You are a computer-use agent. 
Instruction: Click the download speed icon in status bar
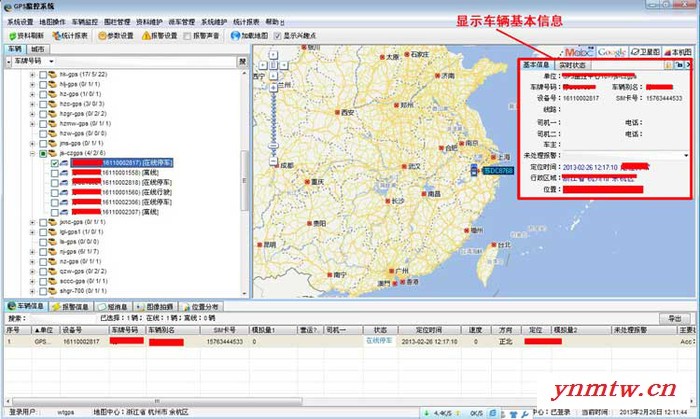[426, 413]
